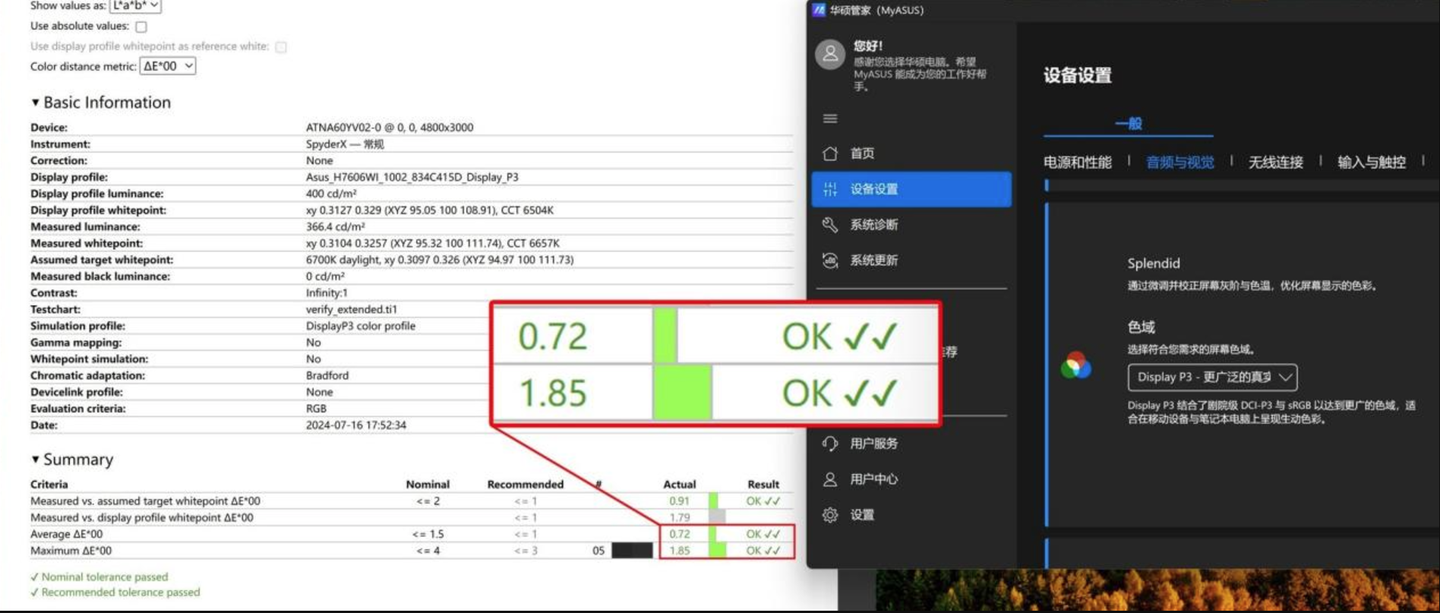The image size is (1440, 613).
Task: Click the 用户中心 person icon
Action: point(830,479)
